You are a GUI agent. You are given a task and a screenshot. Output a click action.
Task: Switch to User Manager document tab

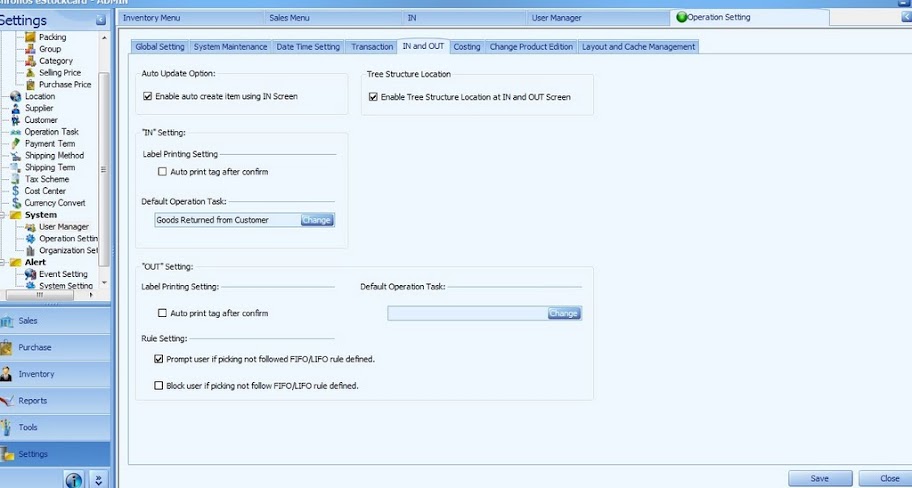[x=598, y=18]
